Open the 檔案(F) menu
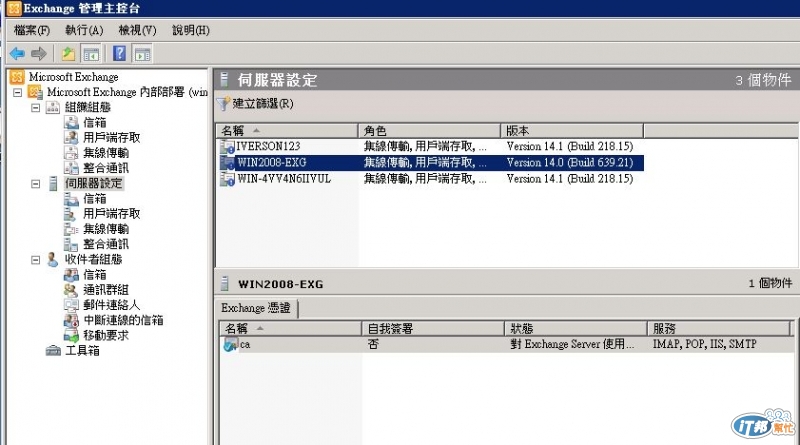 [x=32, y=31]
